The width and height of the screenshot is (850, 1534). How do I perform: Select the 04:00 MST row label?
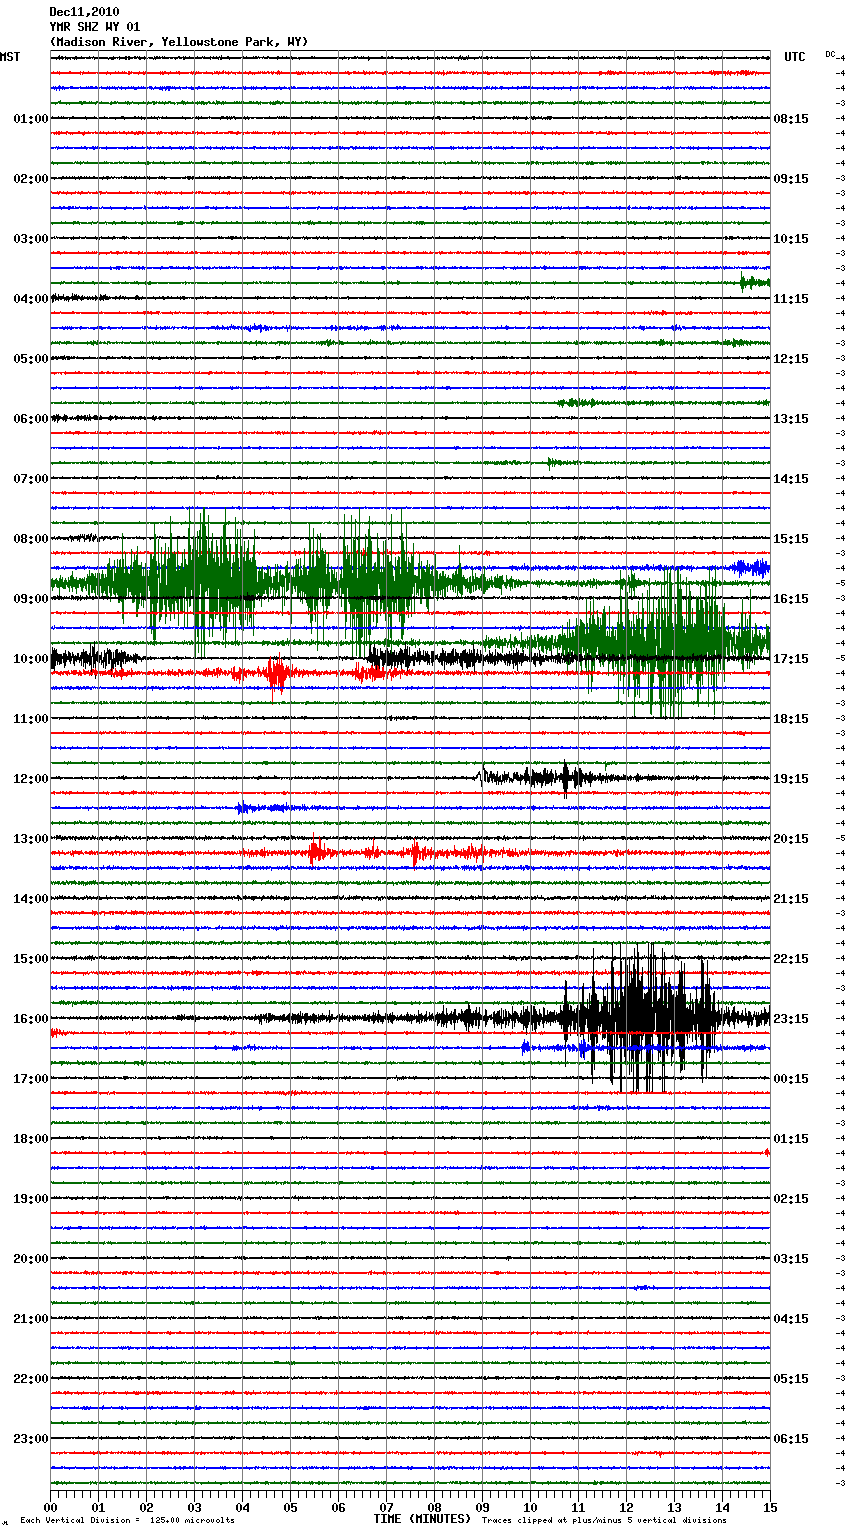pyautogui.click(x=30, y=299)
